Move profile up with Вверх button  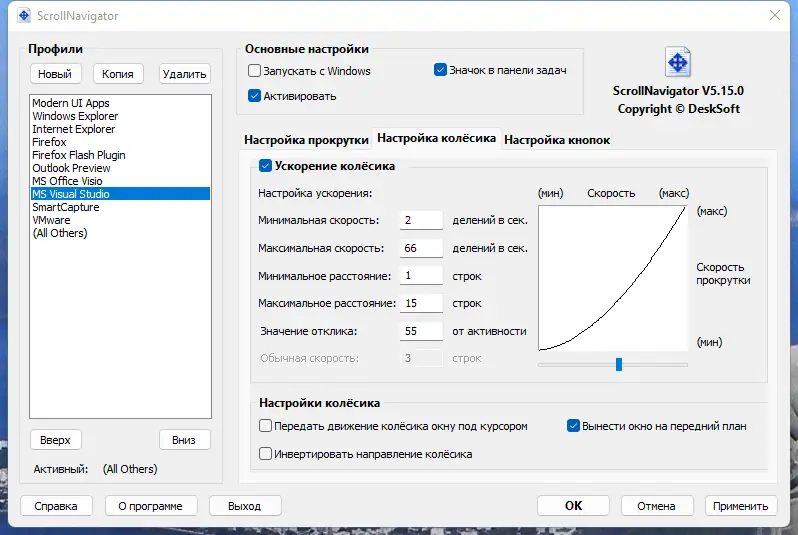55,440
